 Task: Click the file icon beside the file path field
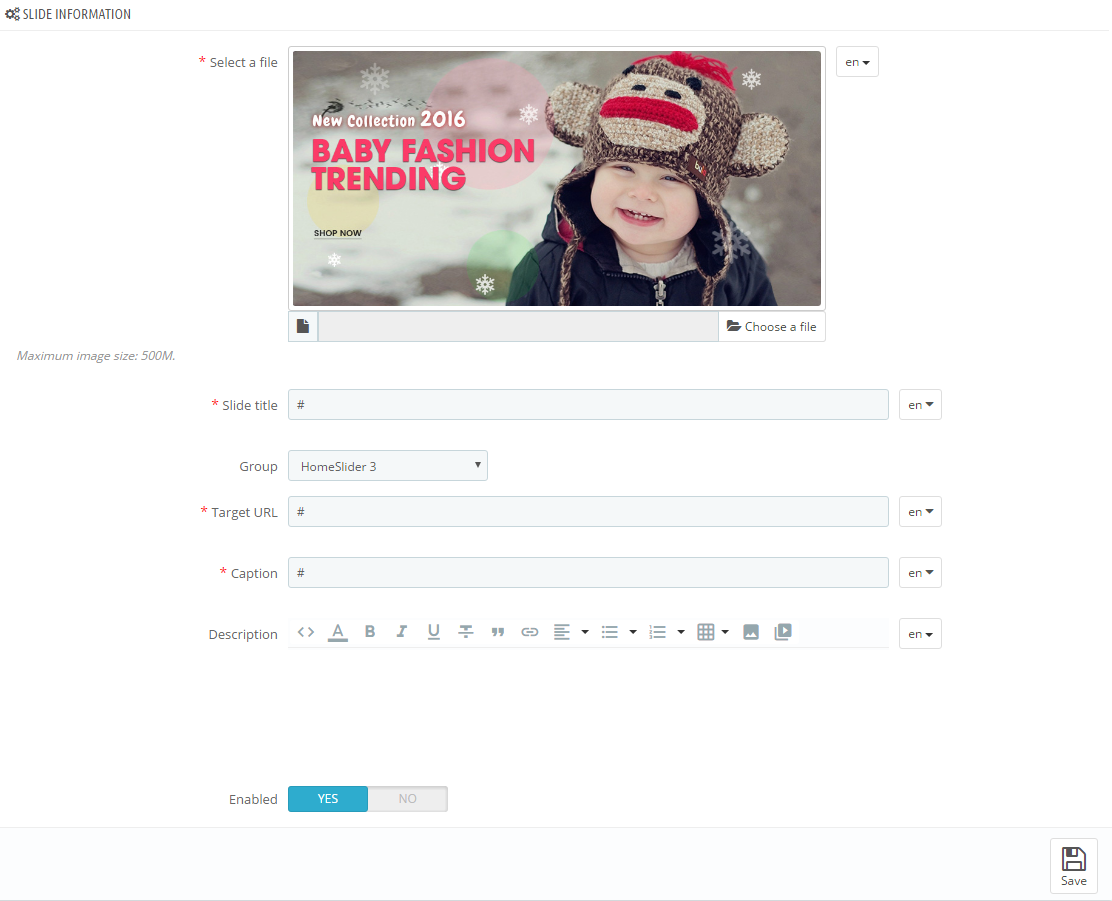(303, 326)
